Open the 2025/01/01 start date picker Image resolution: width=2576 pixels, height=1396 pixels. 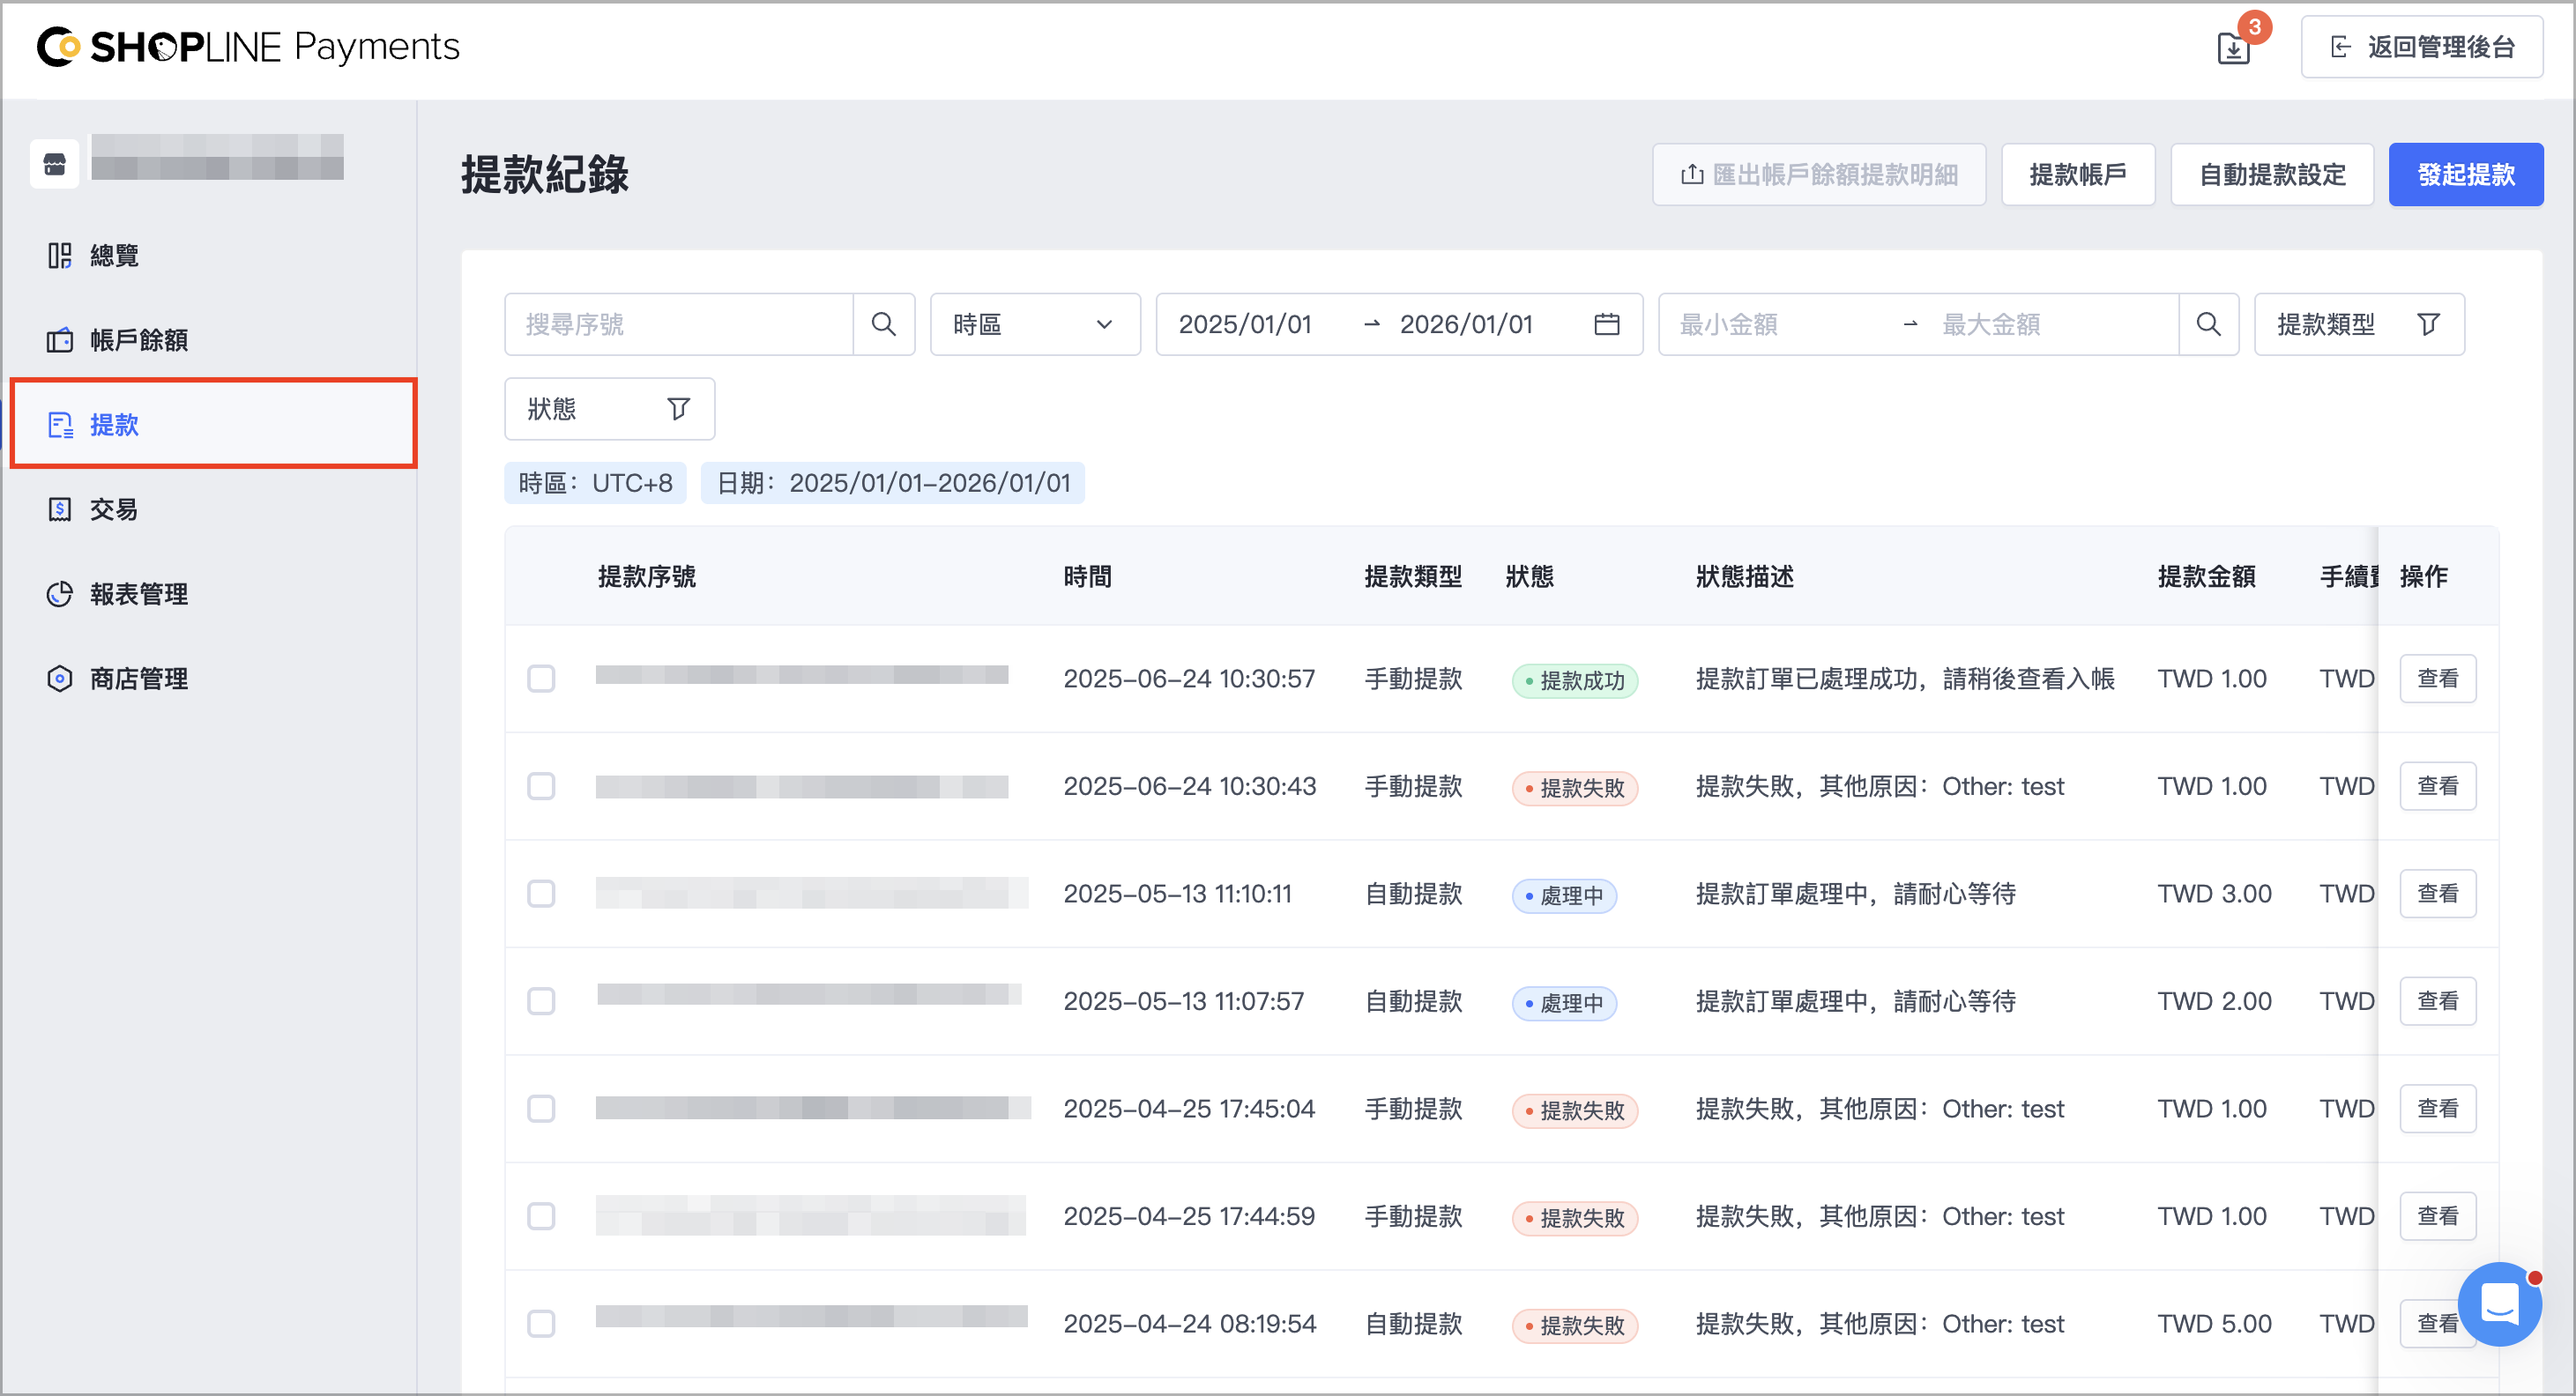point(1244,324)
